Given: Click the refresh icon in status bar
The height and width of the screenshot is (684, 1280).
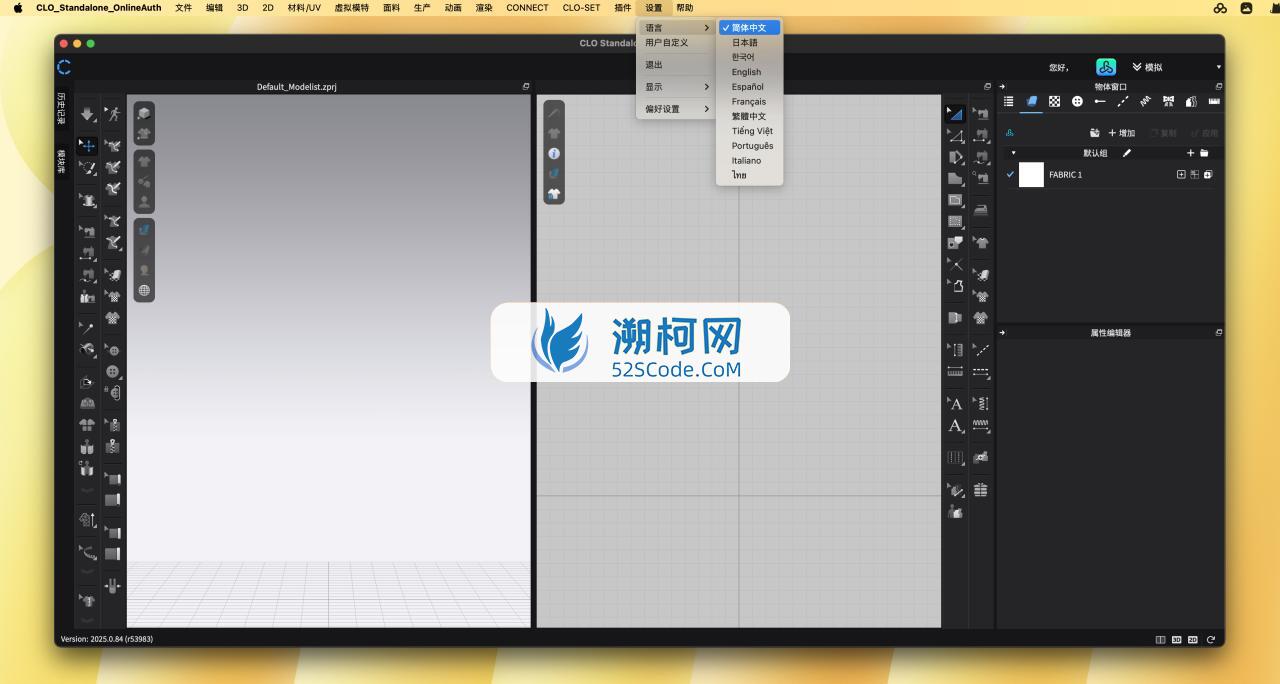Looking at the screenshot, I should (x=1211, y=639).
